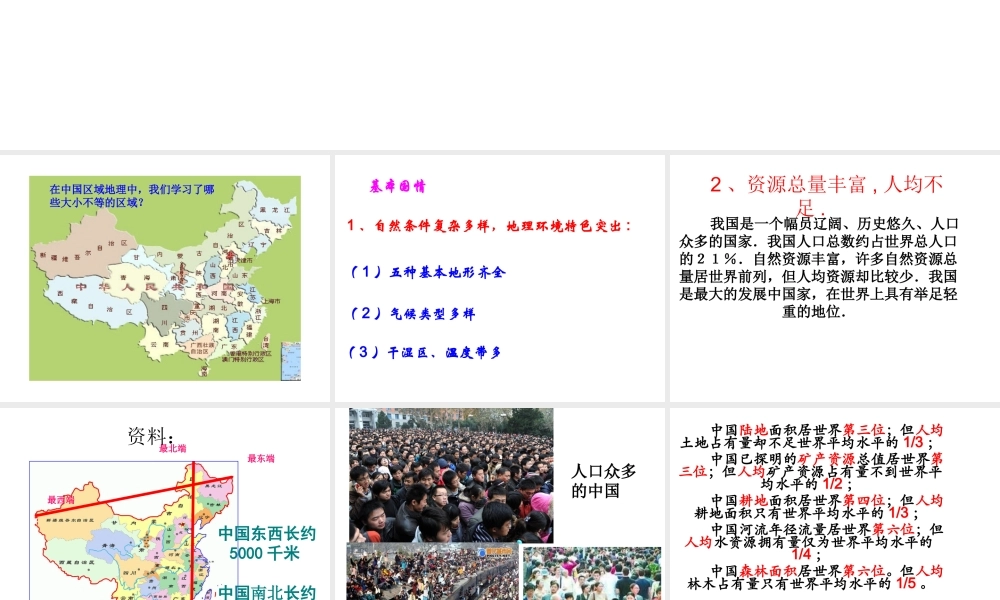The height and width of the screenshot is (600, 1000).
Task: Click the red fraction 1/2
Action: (832, 484)
